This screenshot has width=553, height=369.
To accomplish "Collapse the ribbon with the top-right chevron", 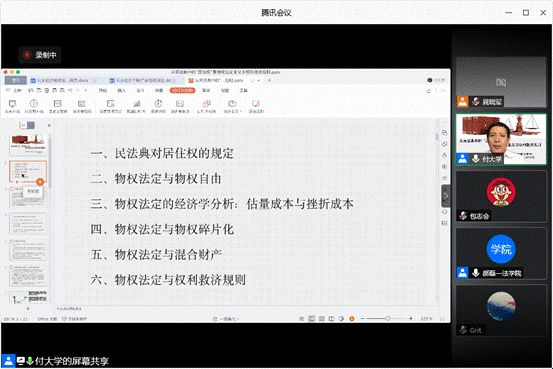I will 443,91.
